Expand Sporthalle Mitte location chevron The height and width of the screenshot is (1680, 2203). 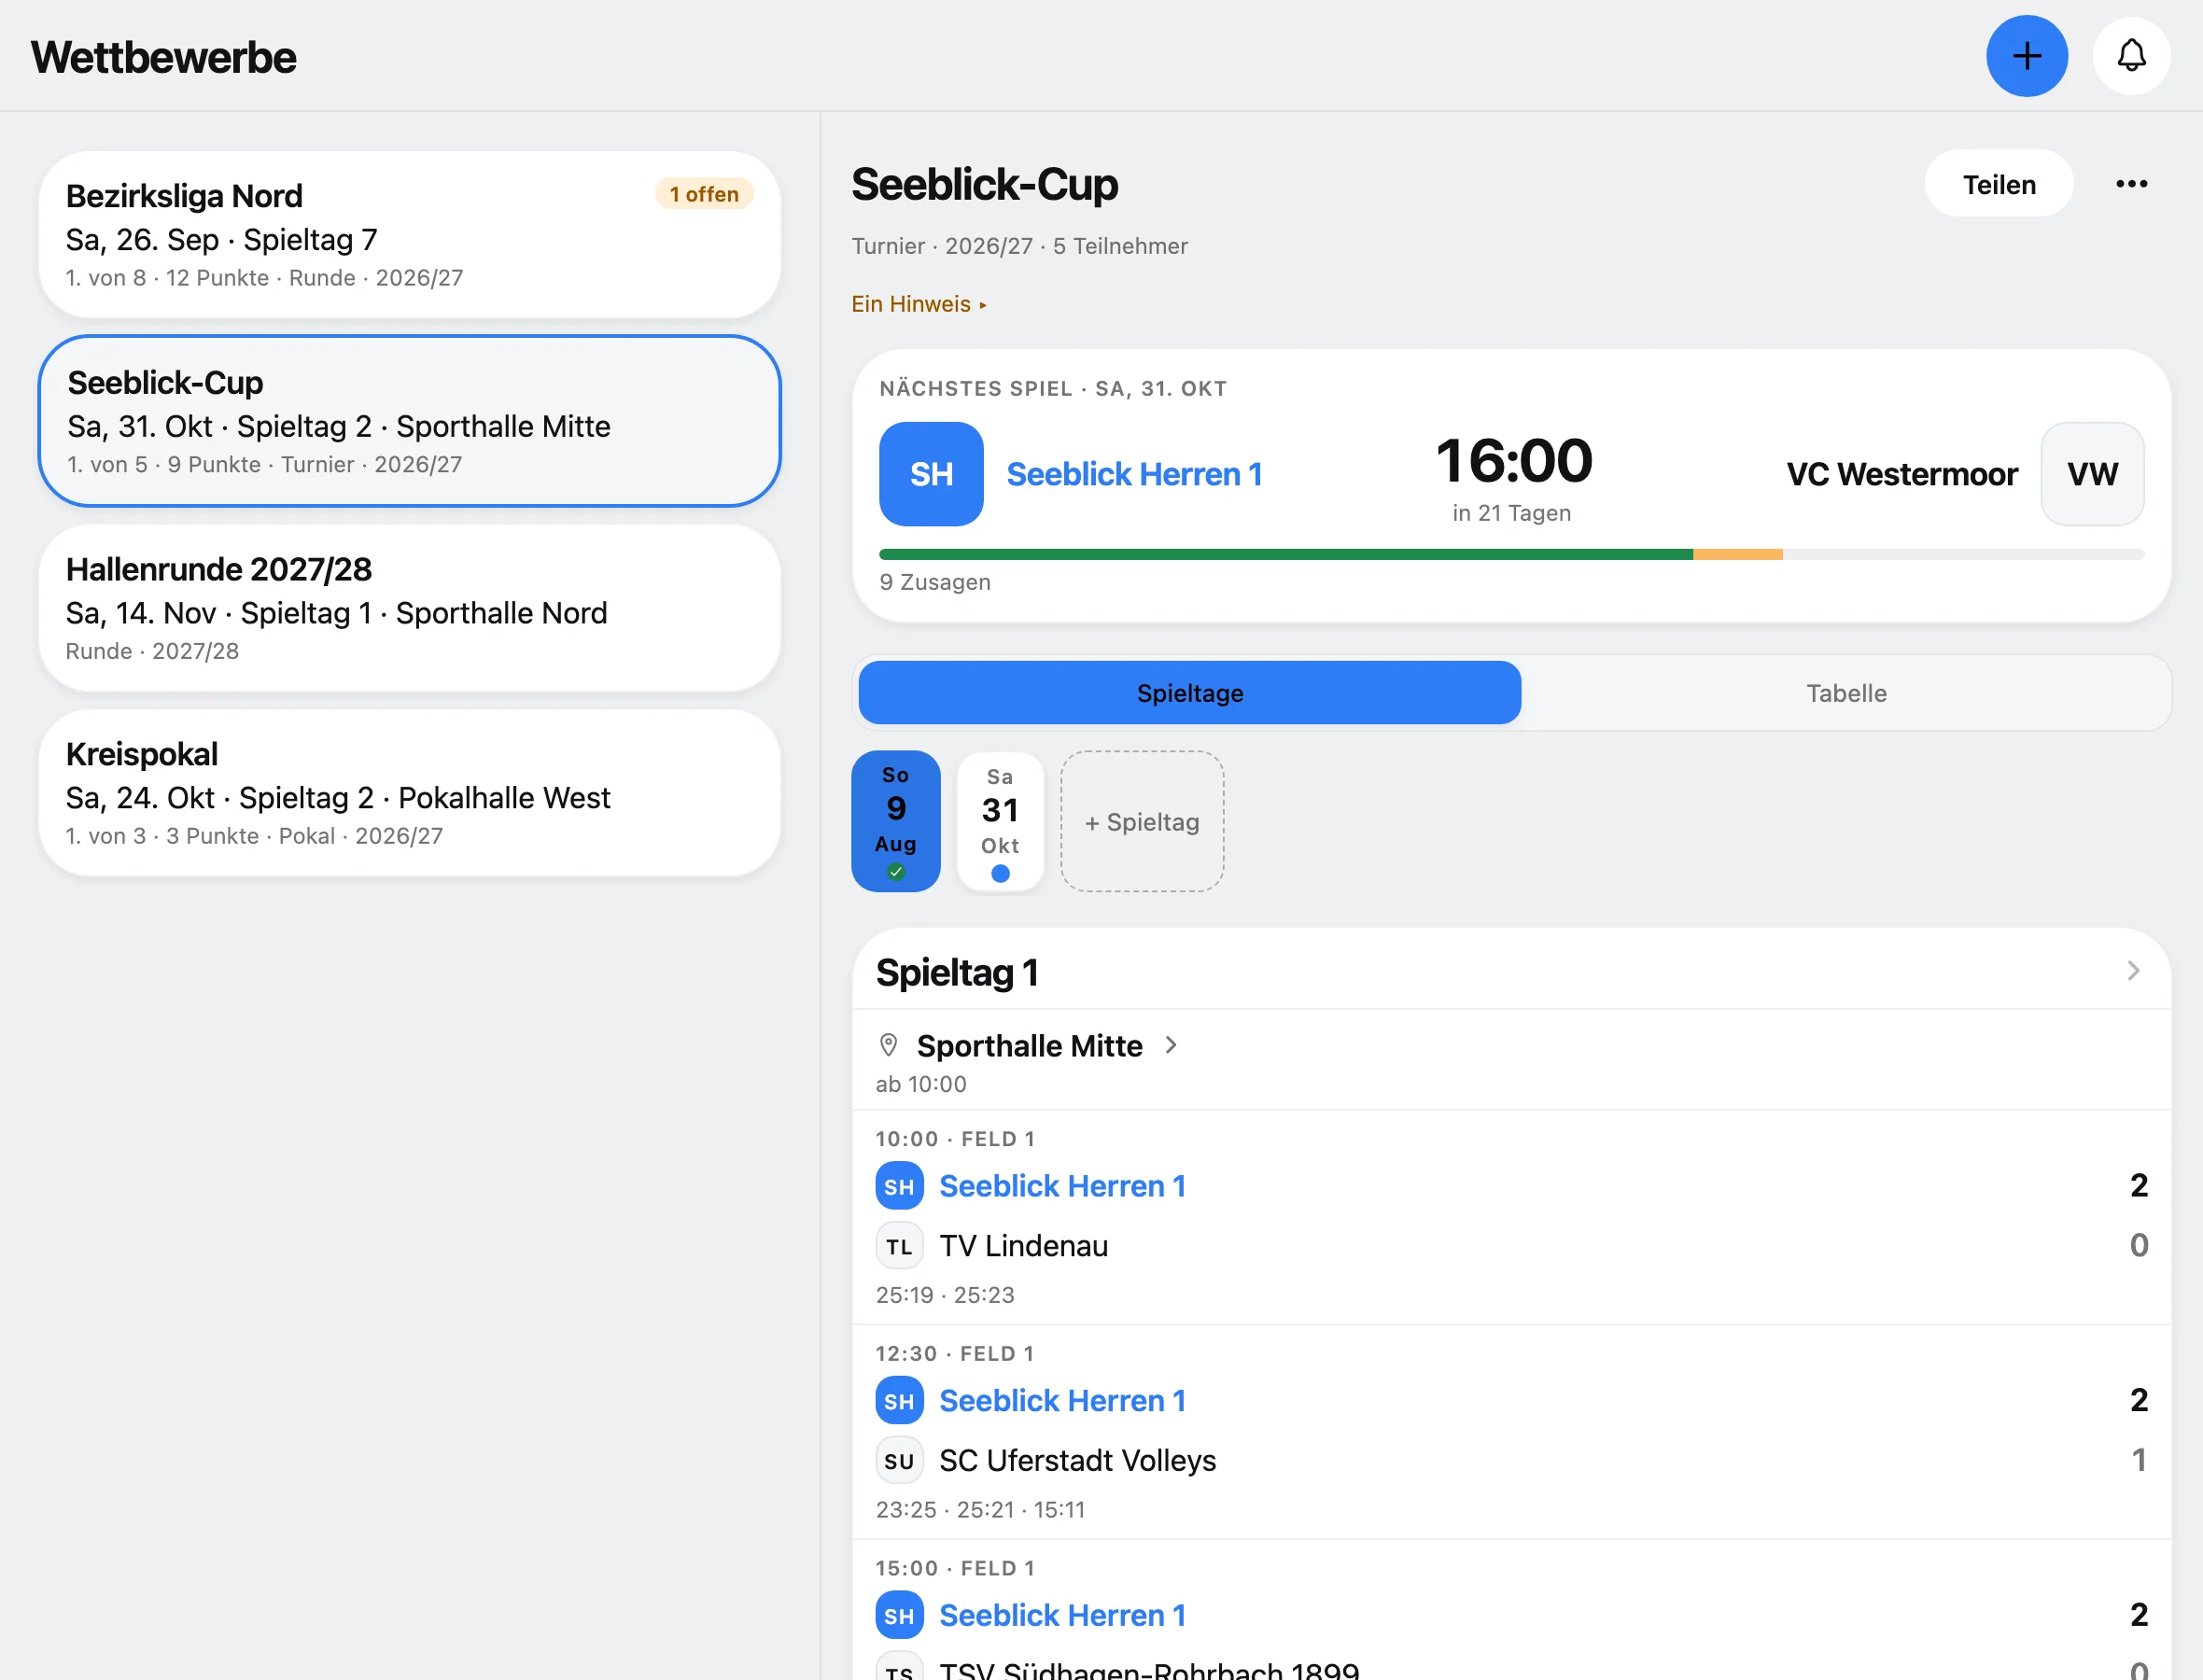1171,1045
